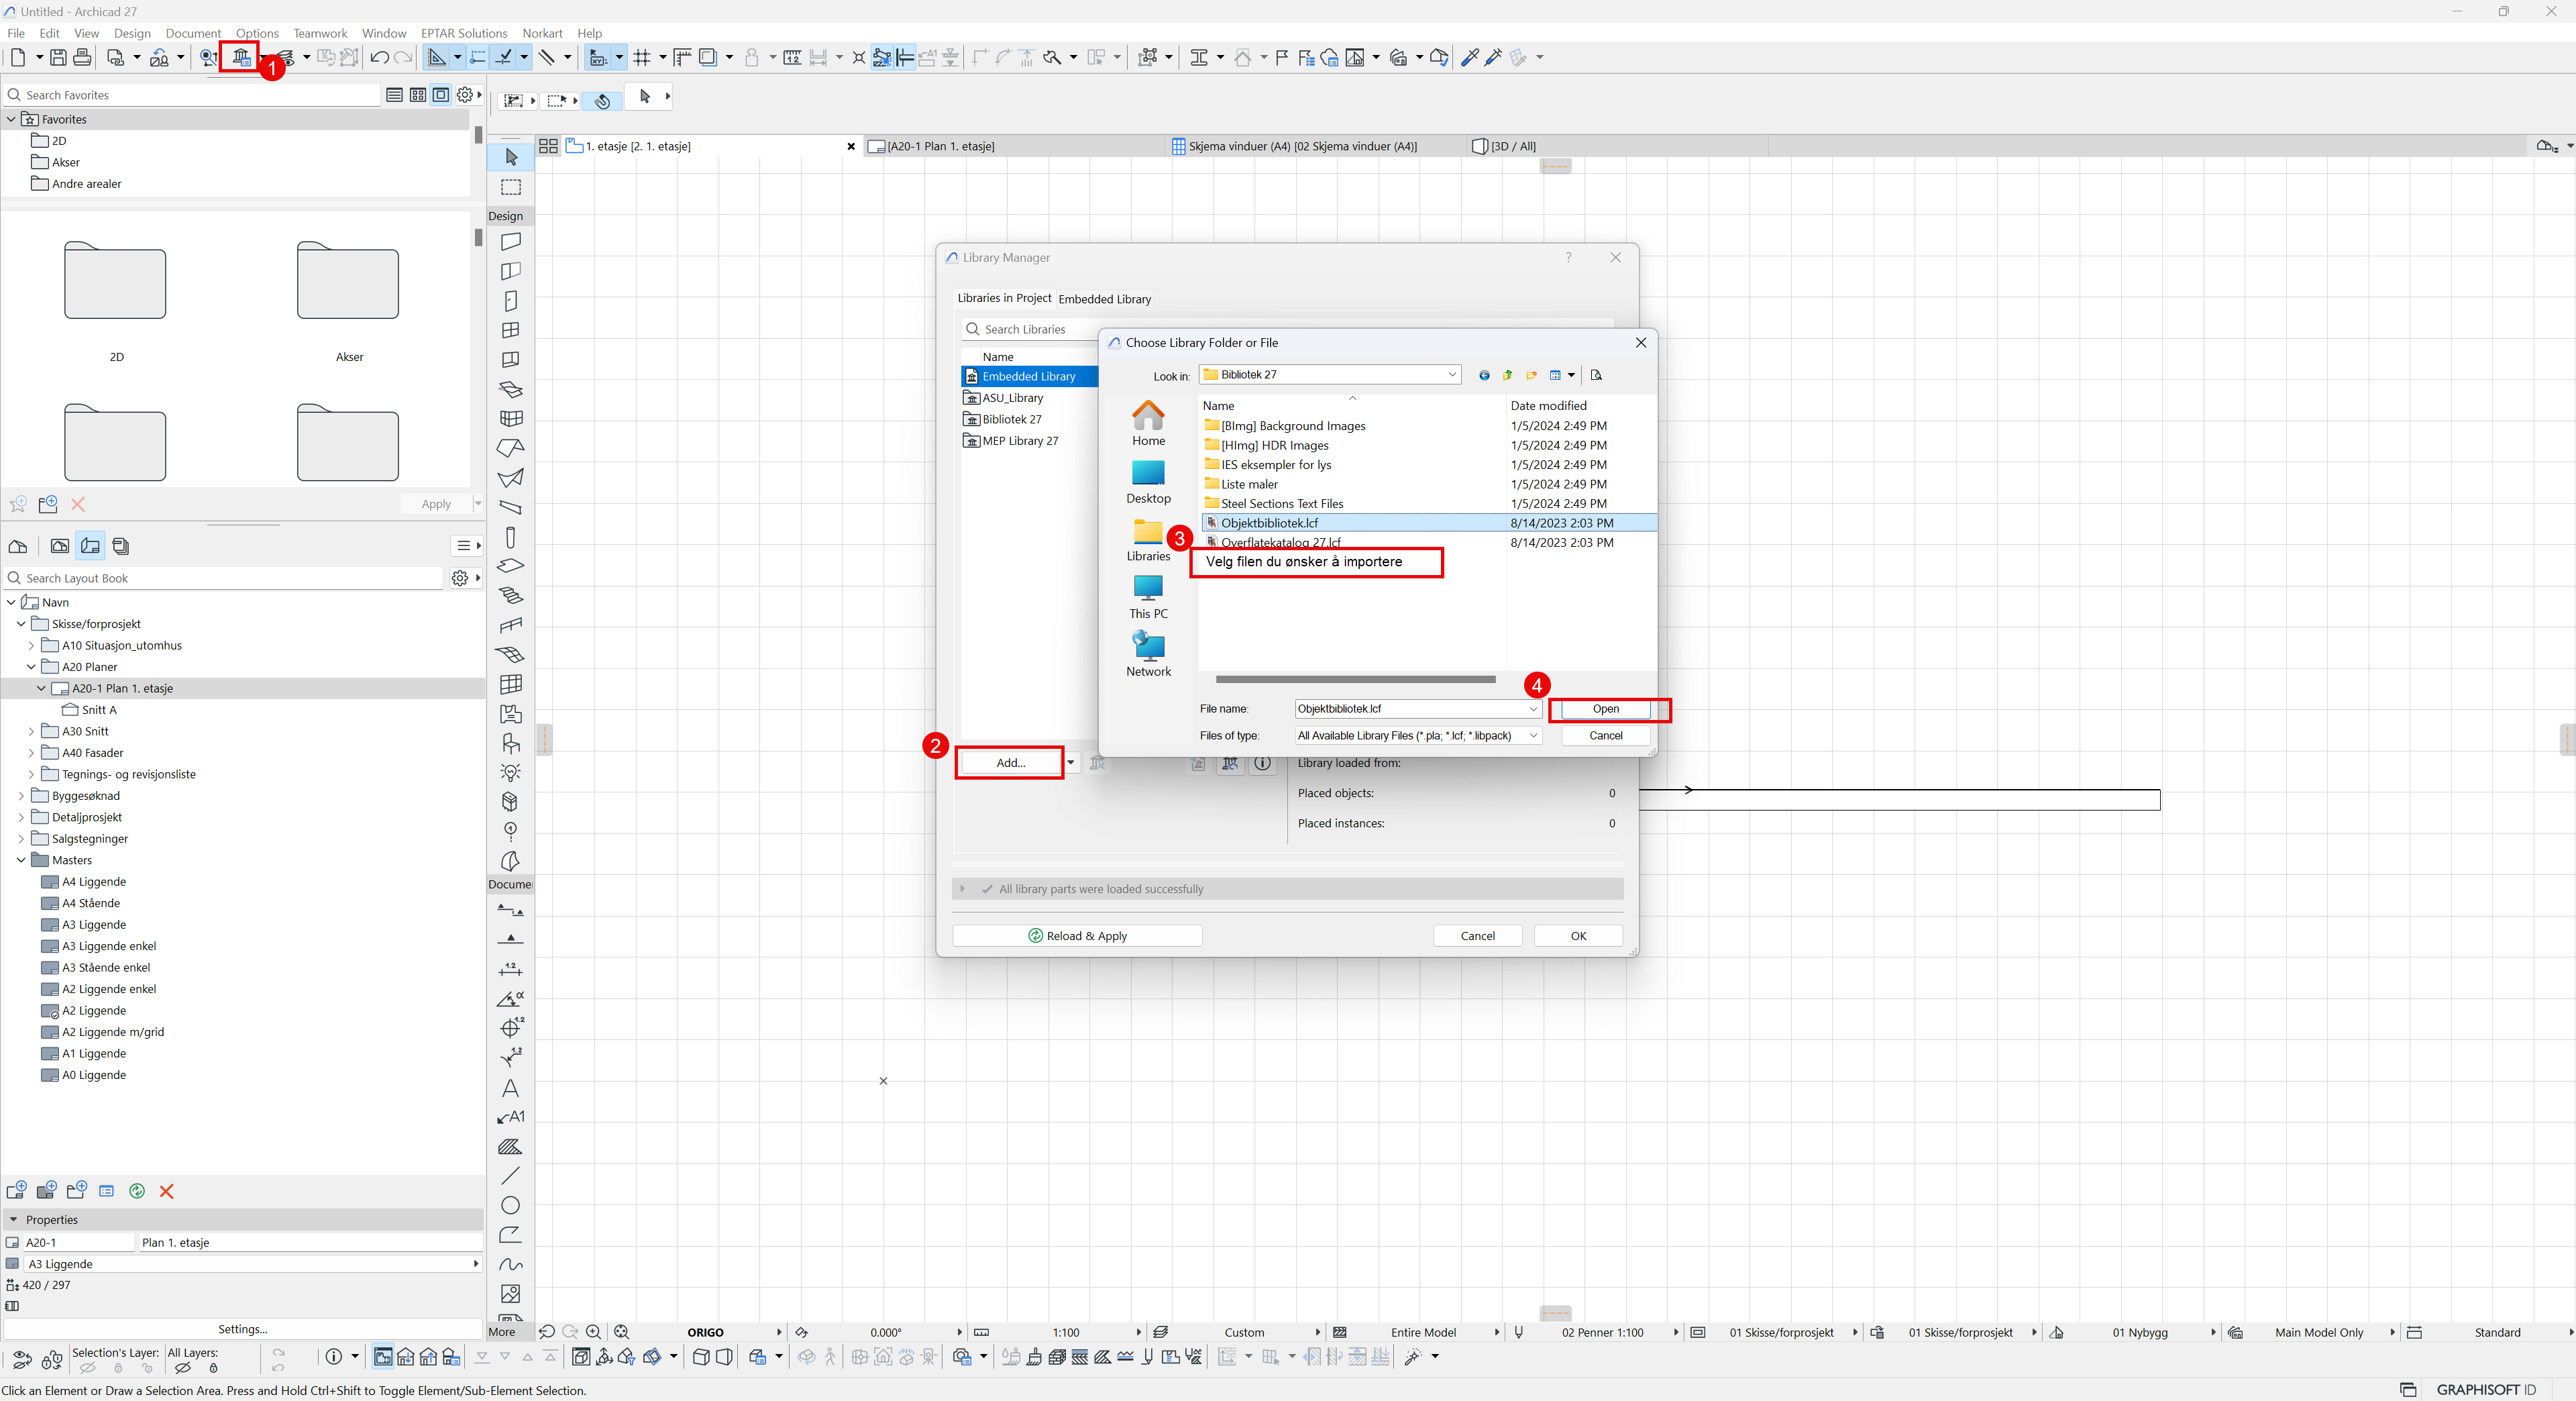Click the Library Manager toolbar icon

[x=241, y=57]
